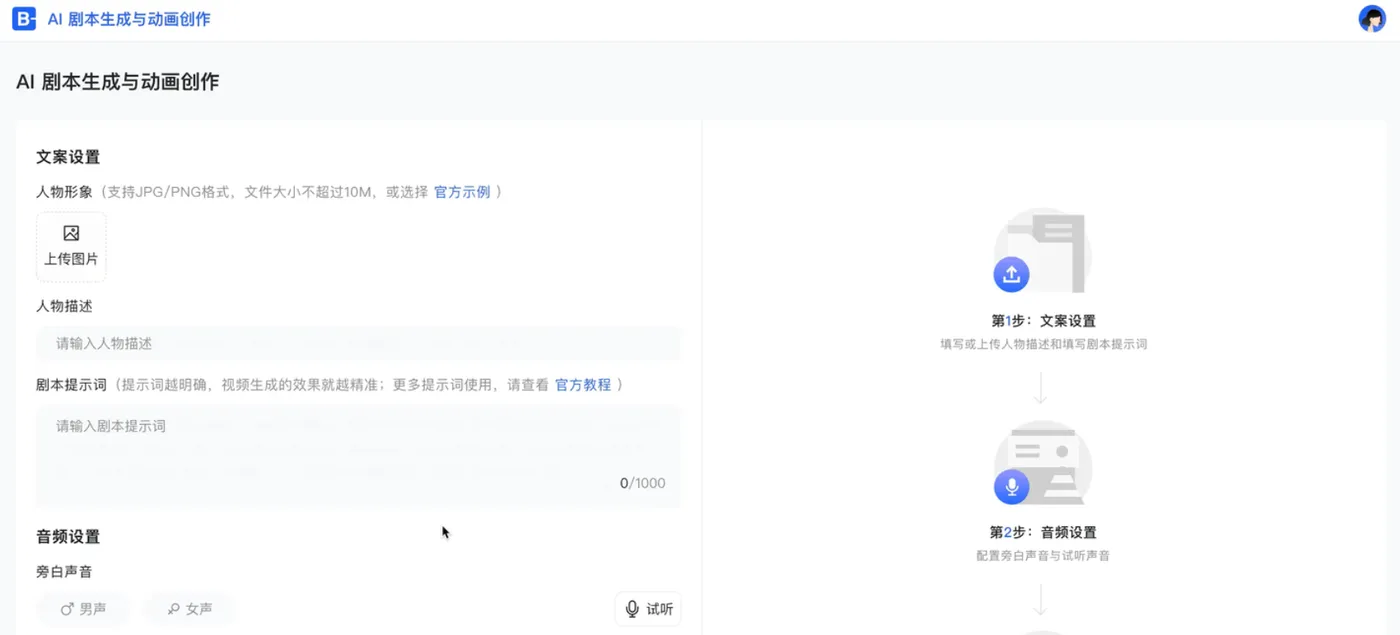Open the user avatar profile
This screenshot has width=1400, height=635.
coord(1372,19)
